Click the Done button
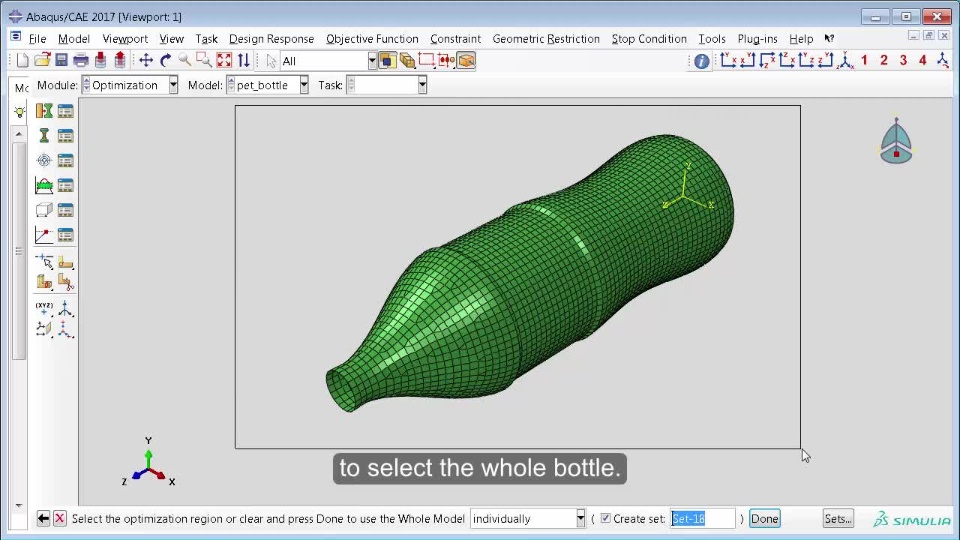 [x=765, y=519]
